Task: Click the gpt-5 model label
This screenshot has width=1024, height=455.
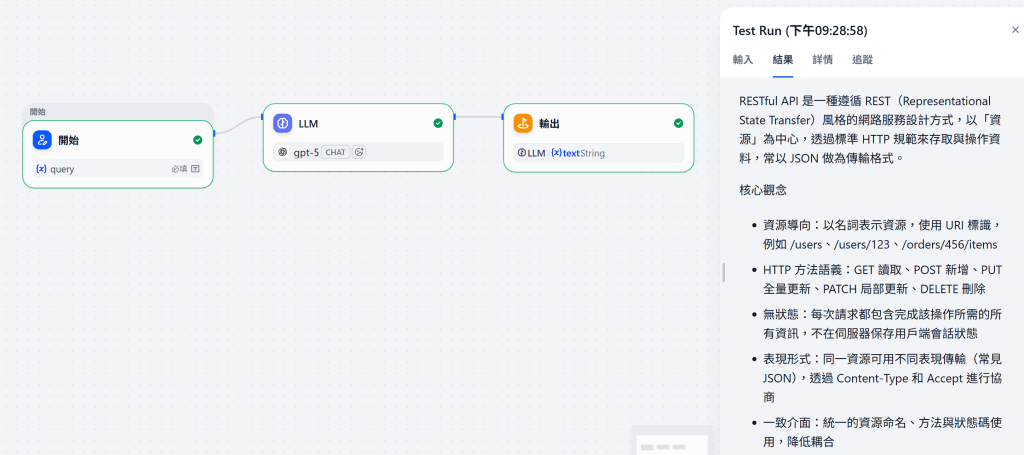Action: coord(306,152)
